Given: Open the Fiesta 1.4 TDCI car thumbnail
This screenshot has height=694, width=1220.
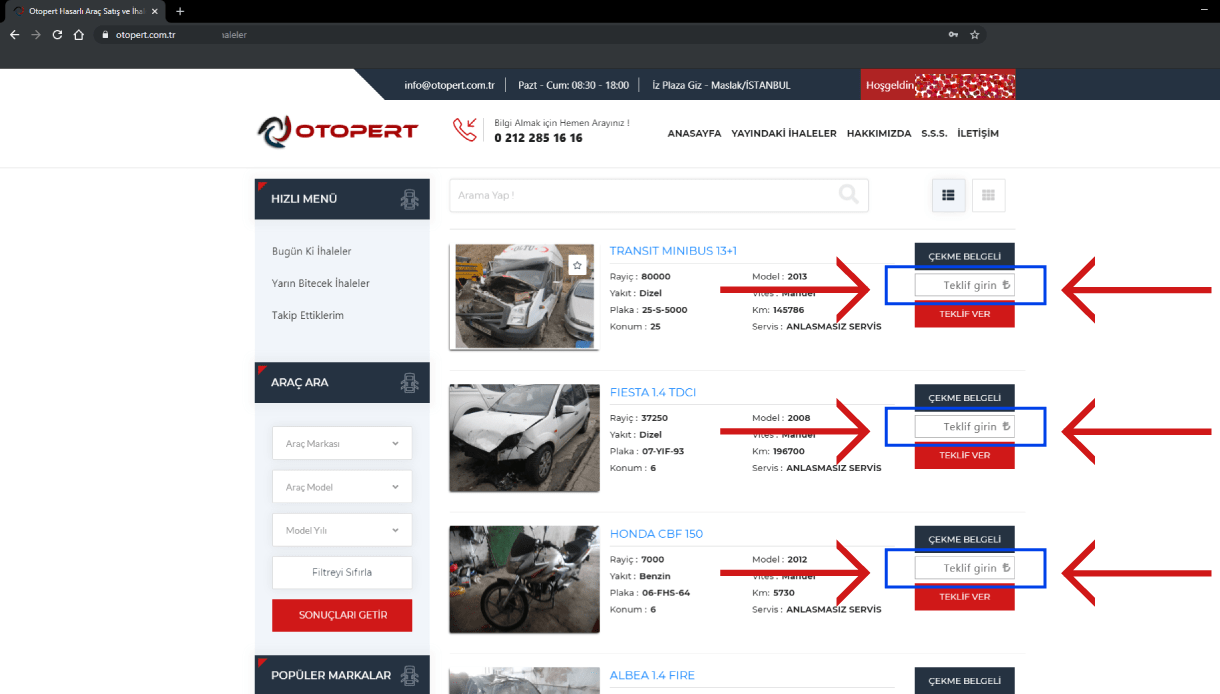Looking at the screenshot, I should [x=524, y=438].
